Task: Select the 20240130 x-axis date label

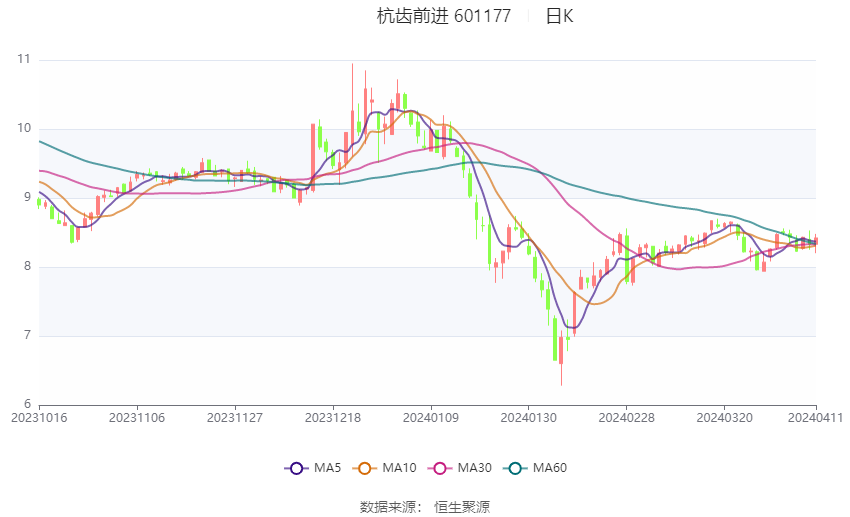Action: 528,417
